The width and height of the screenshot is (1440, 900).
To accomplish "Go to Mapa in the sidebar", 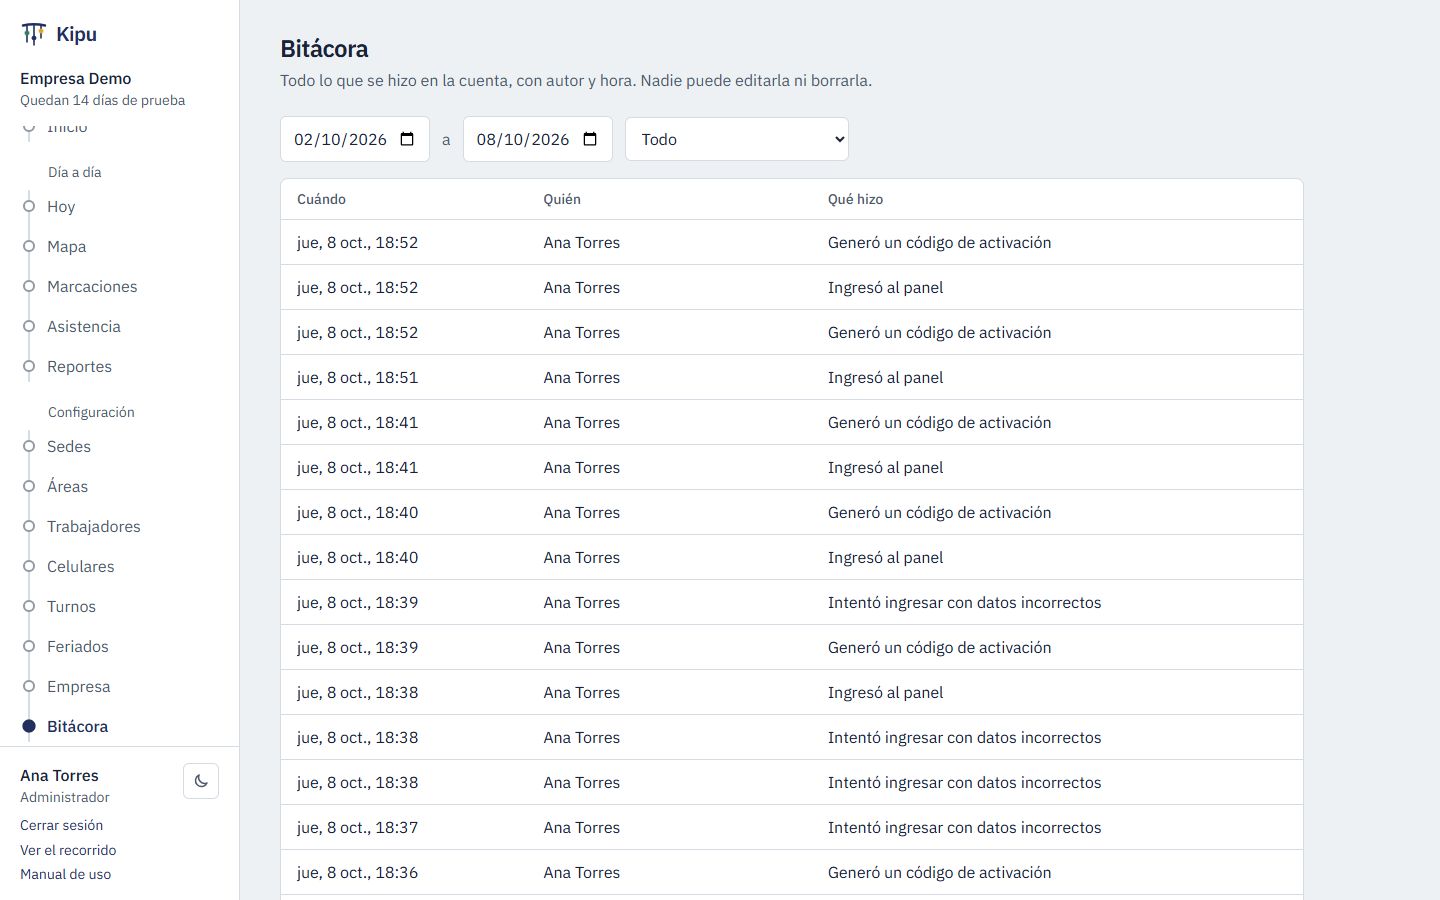I will point(66,246).
